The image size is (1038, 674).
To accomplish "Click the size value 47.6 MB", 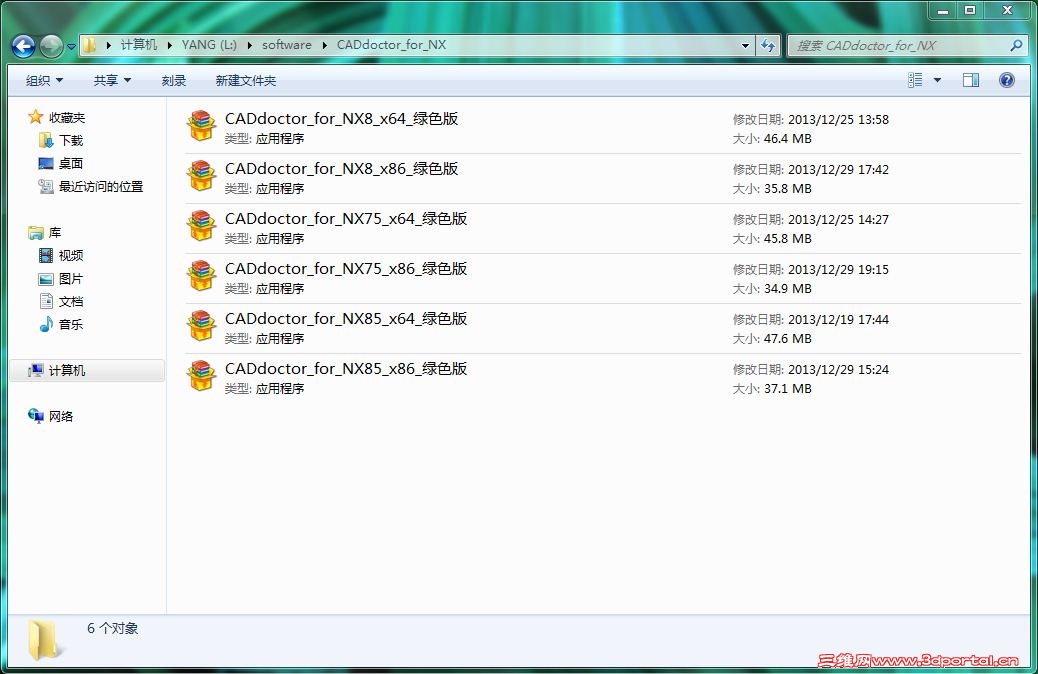I will point(788,338).
